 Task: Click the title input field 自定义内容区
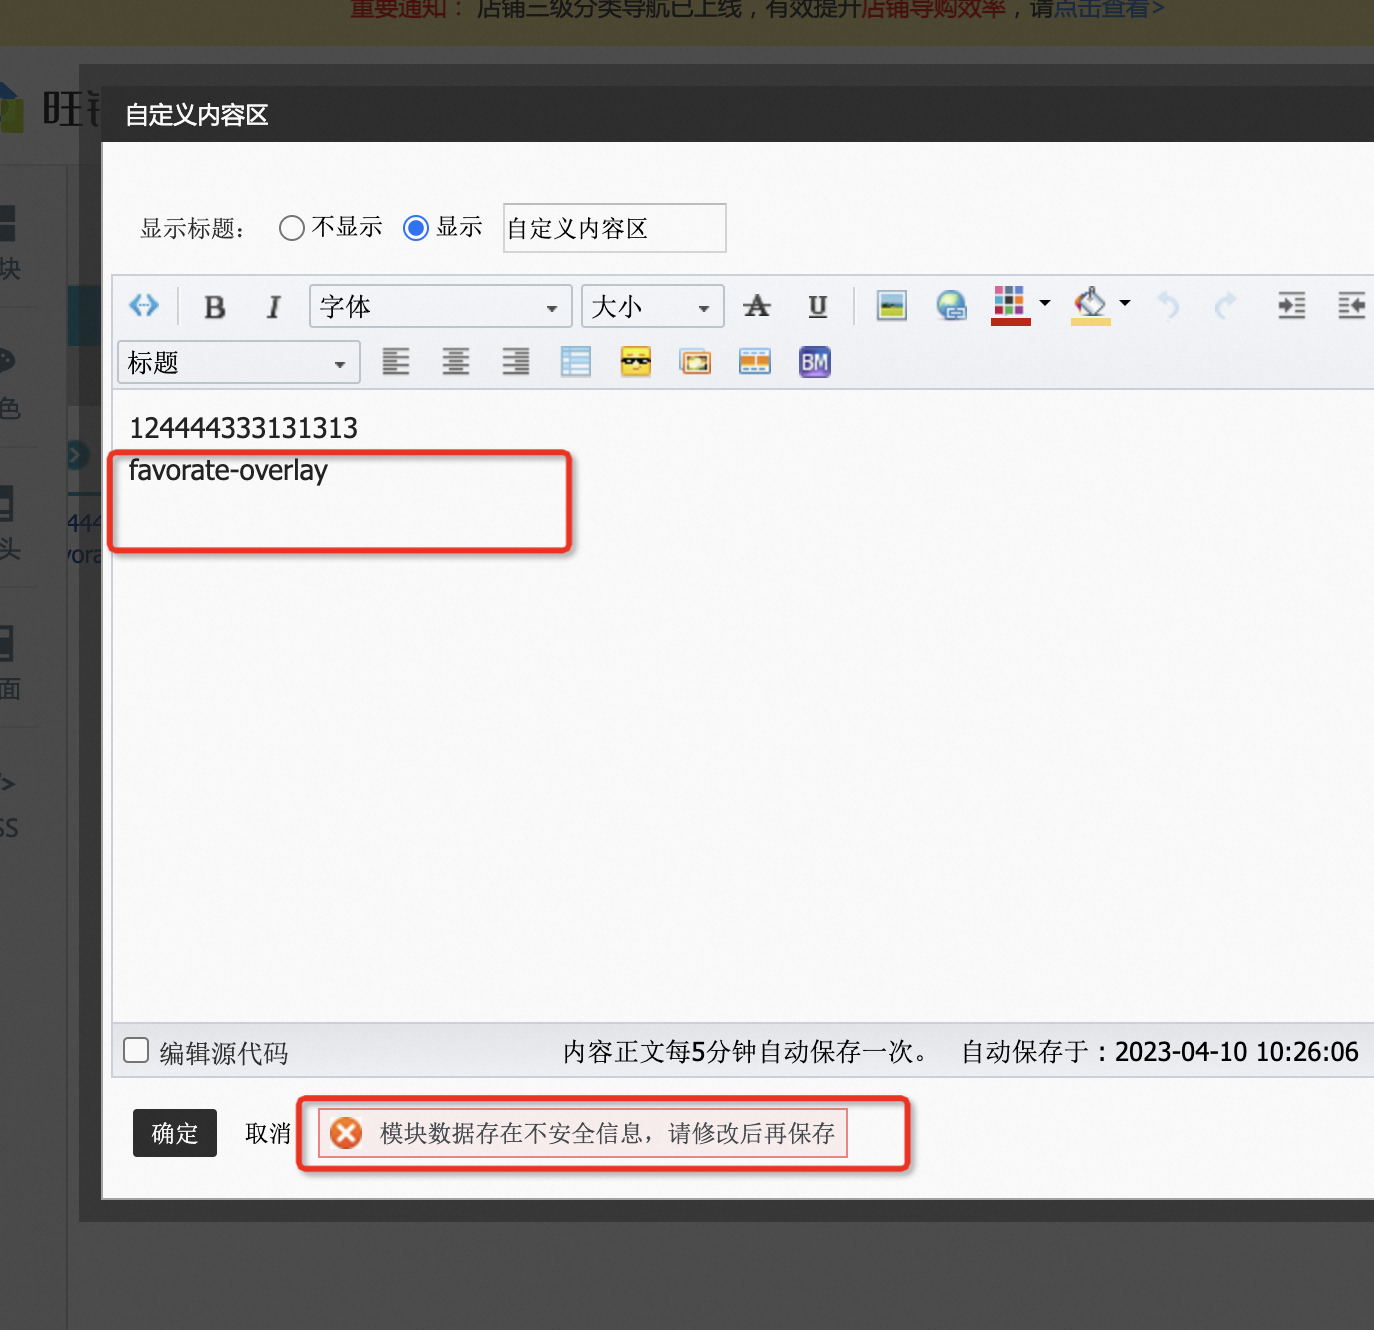tap(615, 228)
